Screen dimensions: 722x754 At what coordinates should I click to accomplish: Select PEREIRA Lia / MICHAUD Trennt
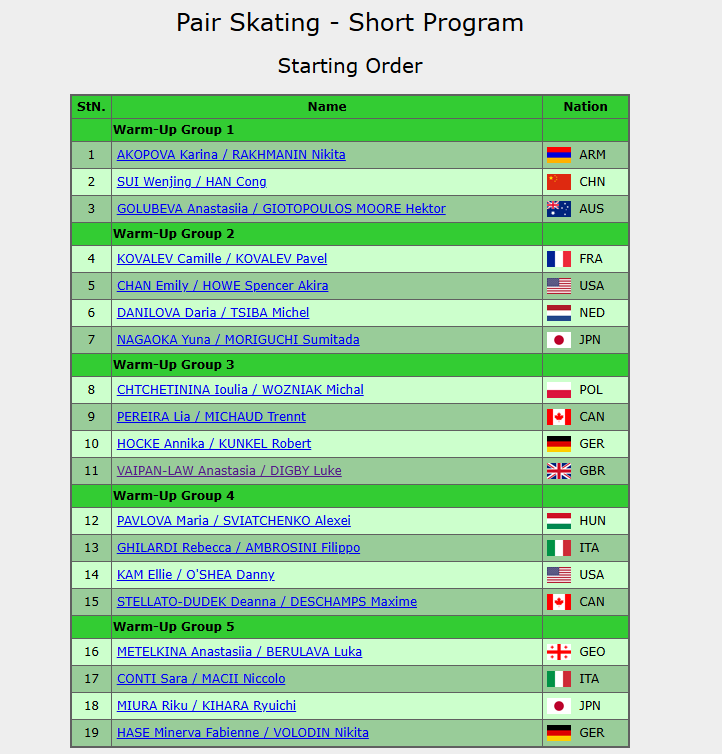[211, 417]
